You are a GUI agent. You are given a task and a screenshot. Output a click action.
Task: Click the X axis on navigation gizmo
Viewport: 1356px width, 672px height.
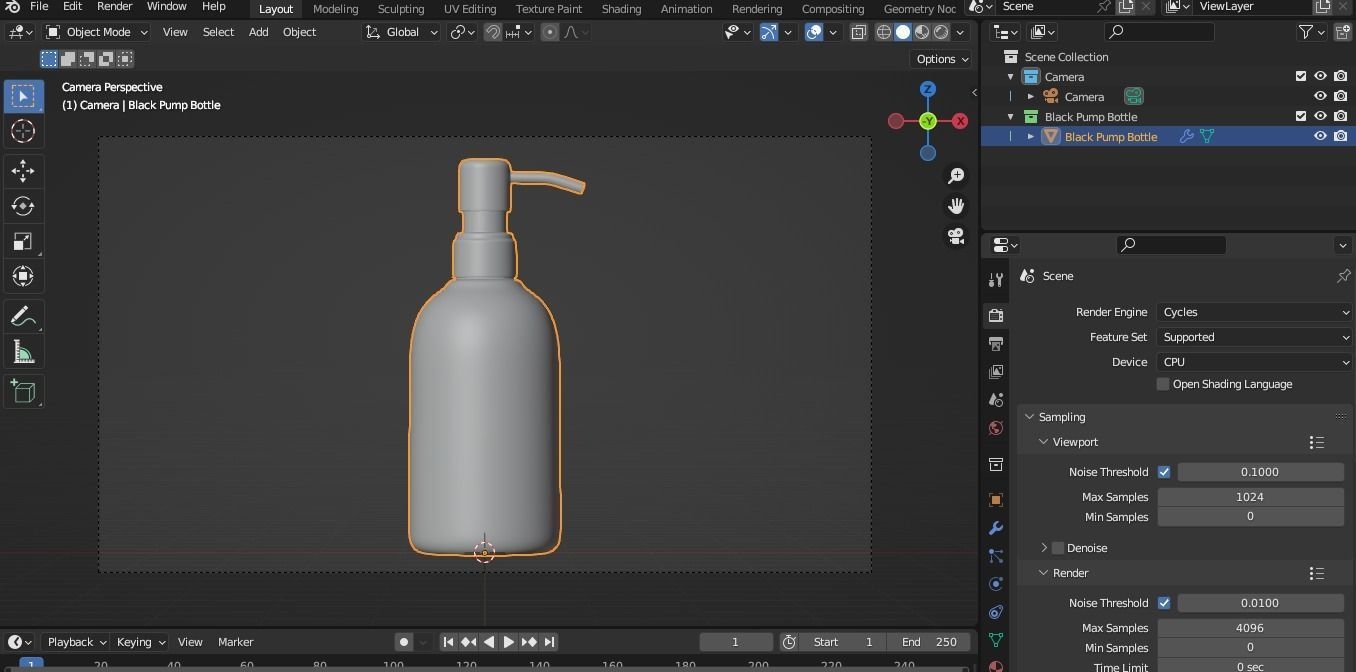pyautogui.click(x=960, y=121)
